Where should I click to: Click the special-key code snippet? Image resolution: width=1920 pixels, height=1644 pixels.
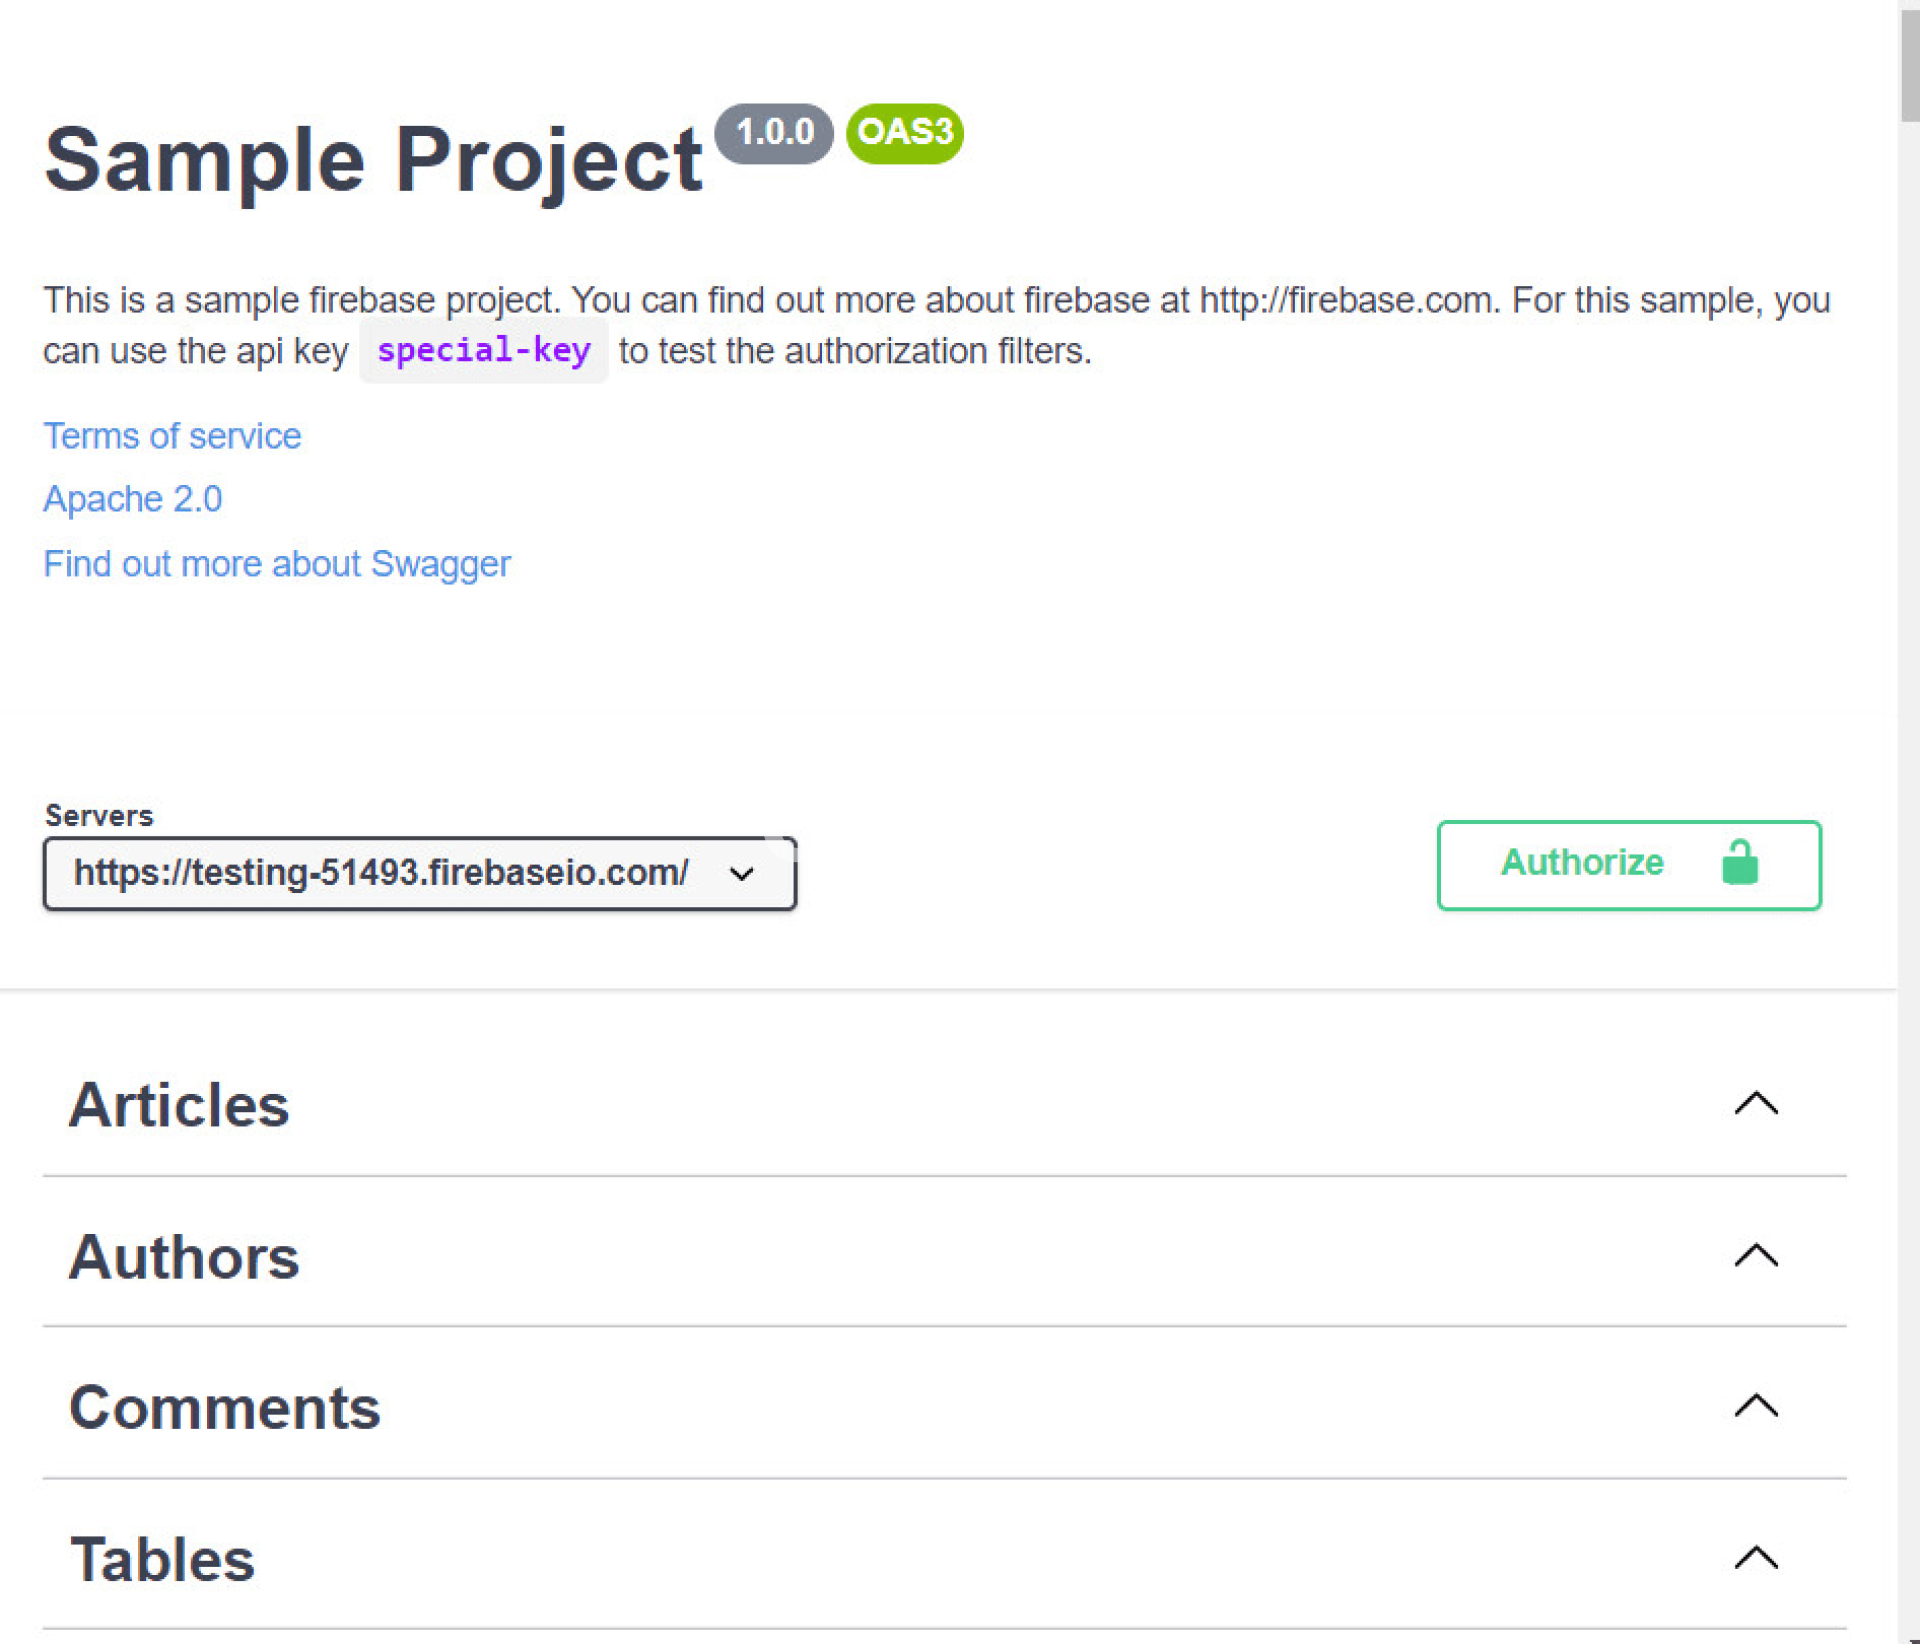484,351
